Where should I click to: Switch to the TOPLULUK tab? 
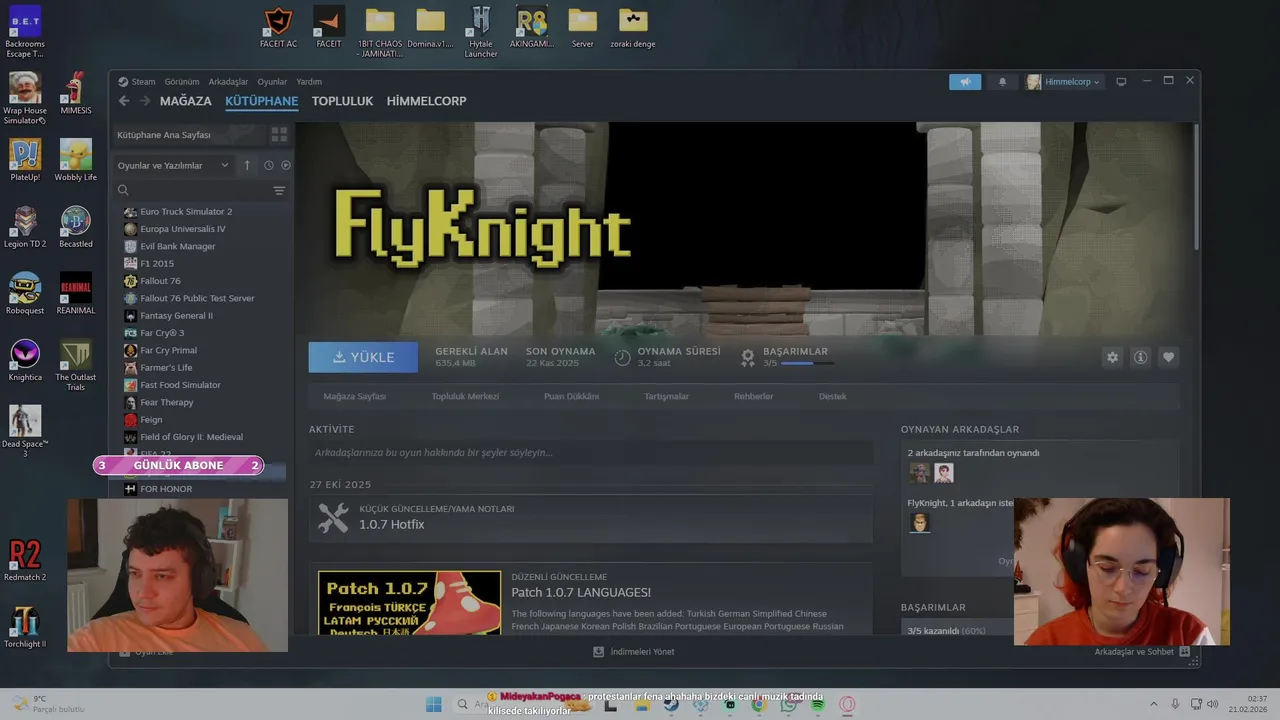pyautogui.click(x=342, y=101)
